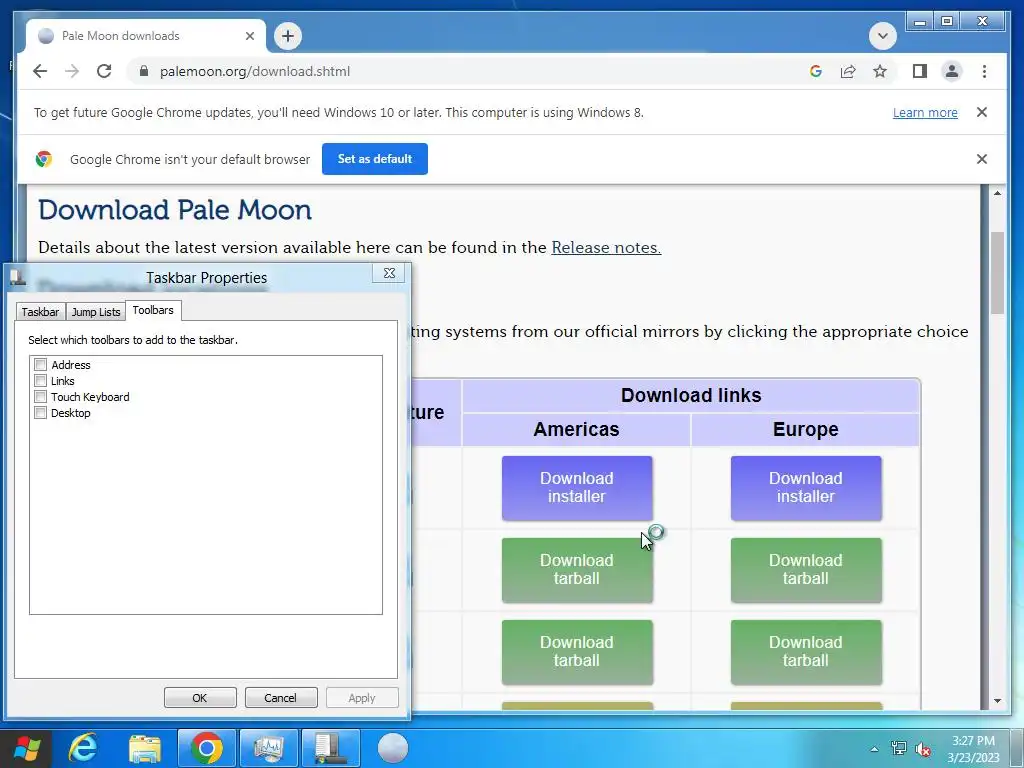
Task: Dismiss the default browser bar
Action: [x=982, y=159]
